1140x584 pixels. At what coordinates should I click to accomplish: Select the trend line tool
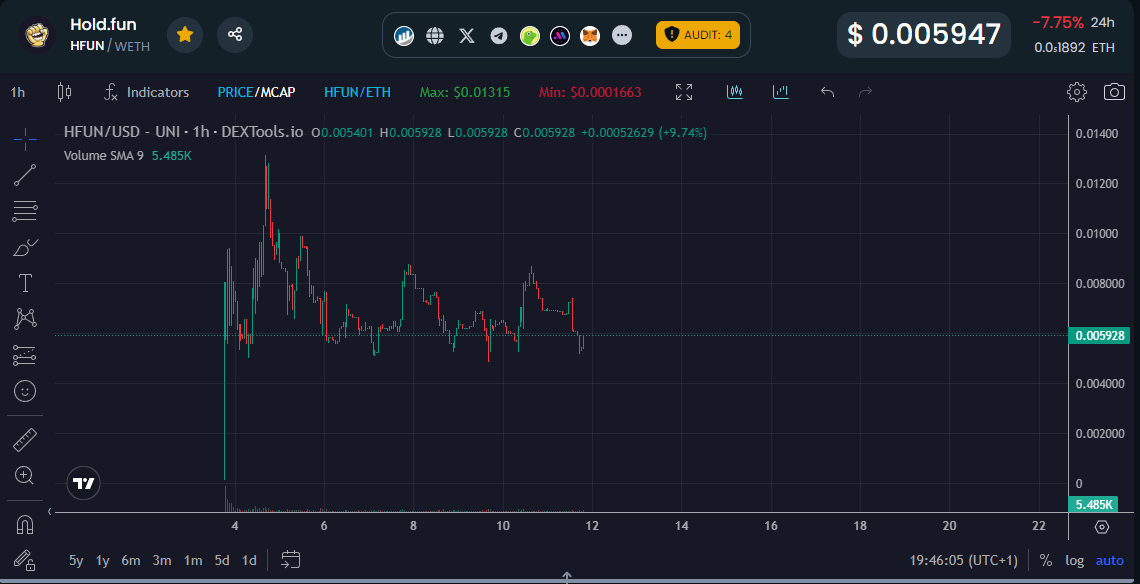click(x=25, y=175)
